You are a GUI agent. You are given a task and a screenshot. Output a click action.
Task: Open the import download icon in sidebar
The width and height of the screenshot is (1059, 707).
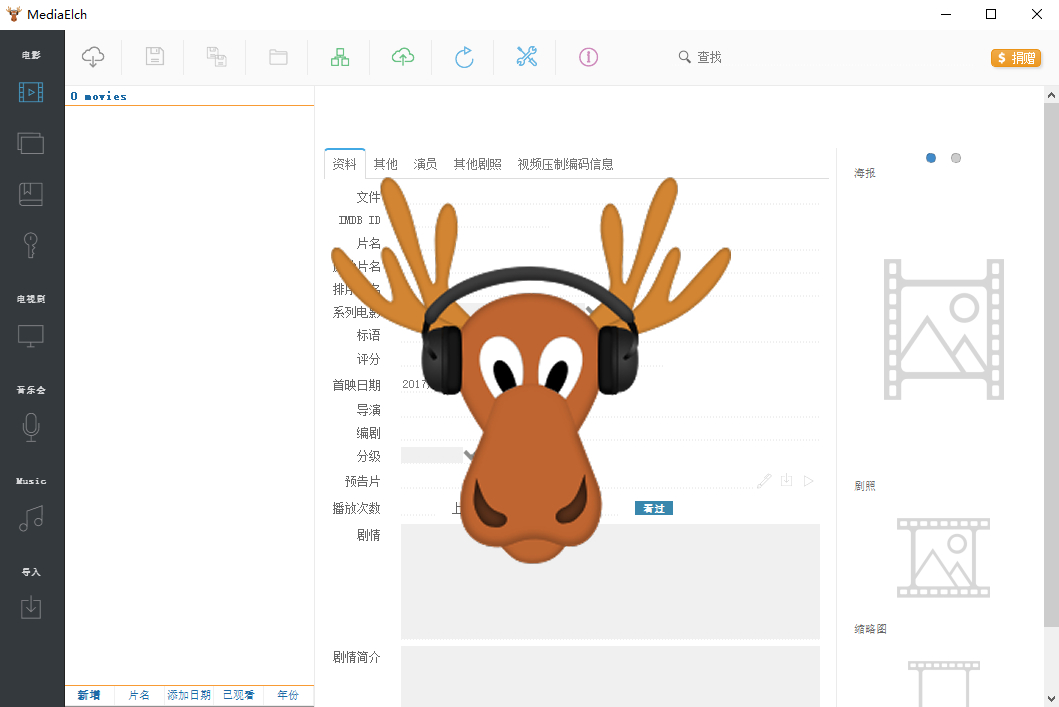click(x=31, y=608)
